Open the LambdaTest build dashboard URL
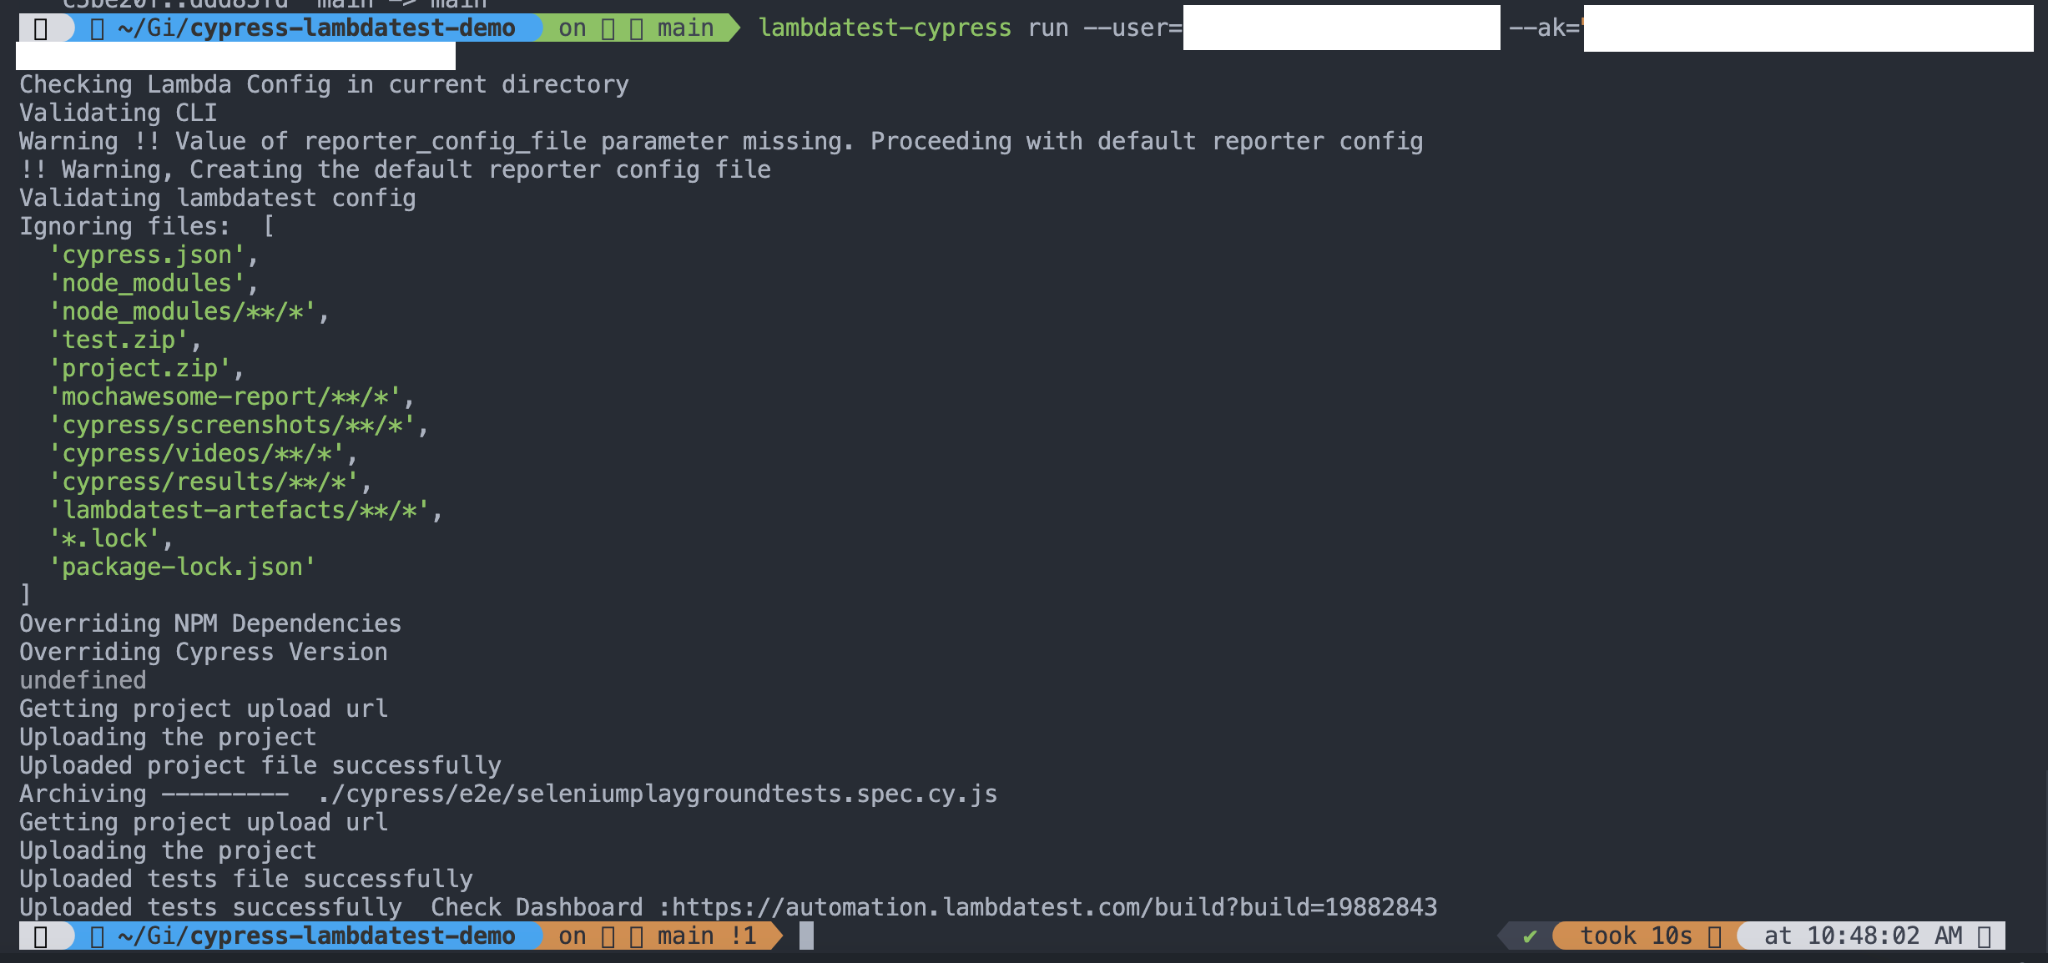Screen dimensions: 2048x963 (1054, 908)
